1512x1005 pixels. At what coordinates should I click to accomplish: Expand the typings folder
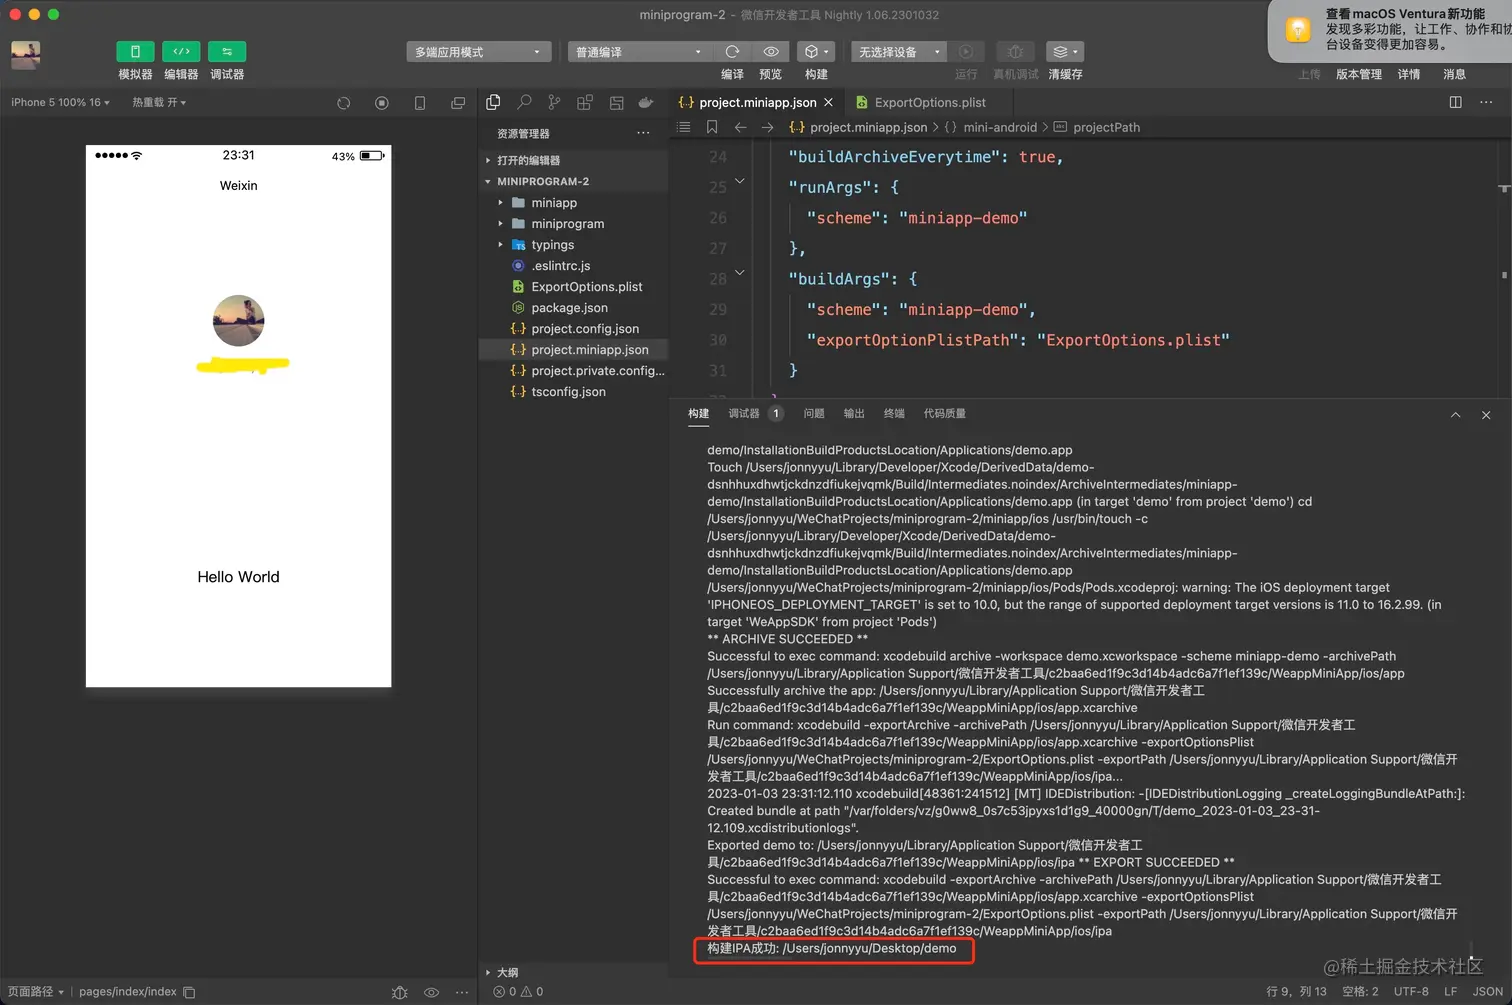click(x=573, y=245)
